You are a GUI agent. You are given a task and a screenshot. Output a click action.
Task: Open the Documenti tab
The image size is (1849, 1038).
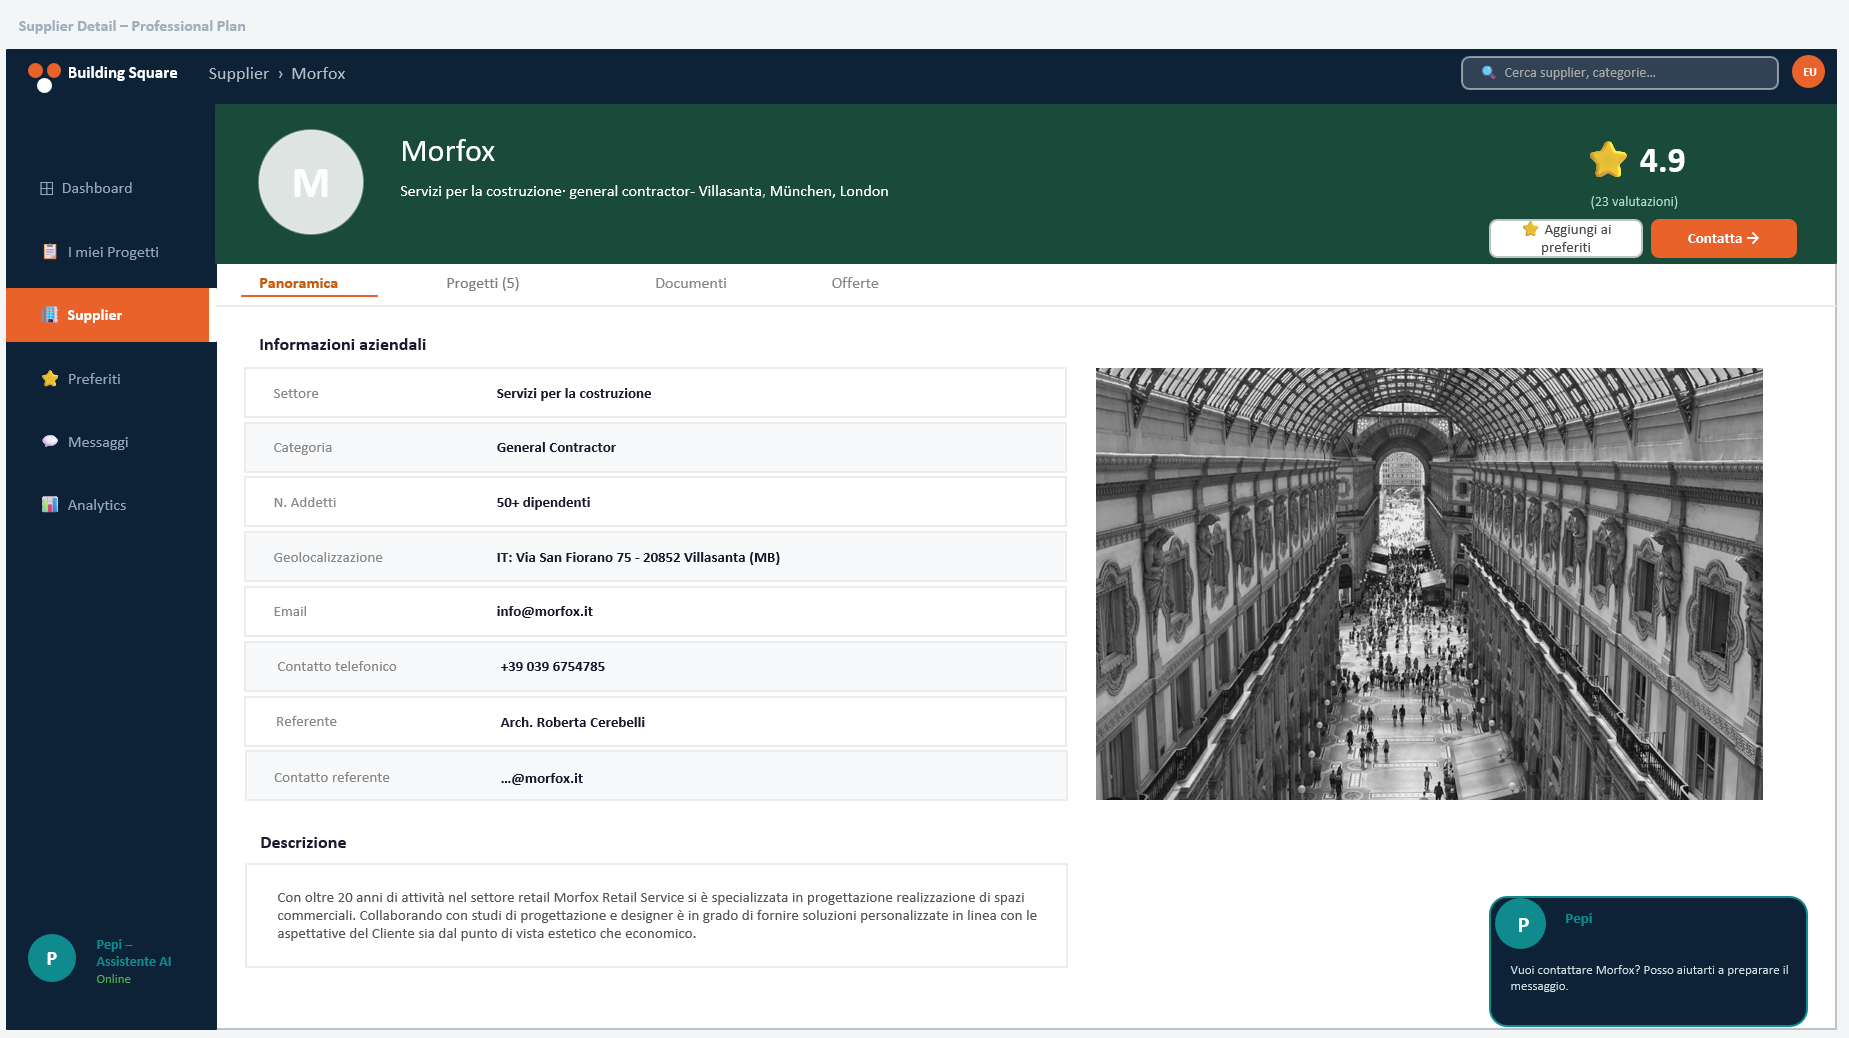[x=691, y=283]
